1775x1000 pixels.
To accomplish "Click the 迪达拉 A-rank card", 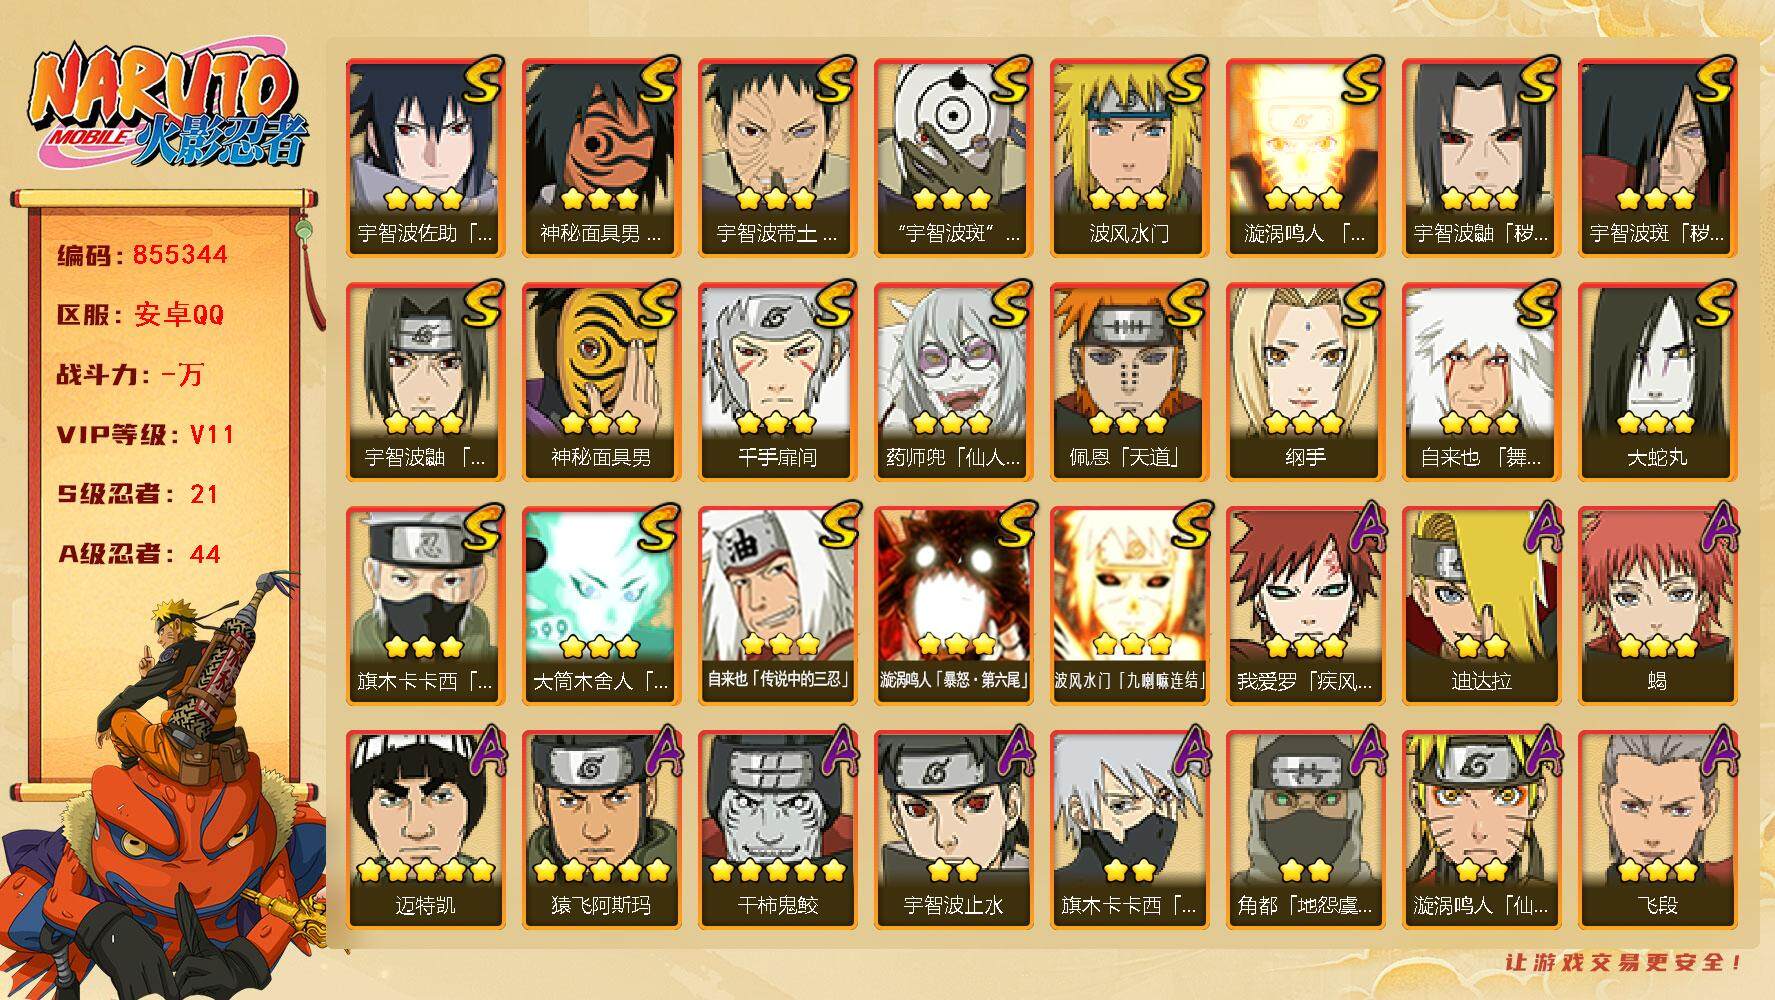I will (x=1481, y=605).
